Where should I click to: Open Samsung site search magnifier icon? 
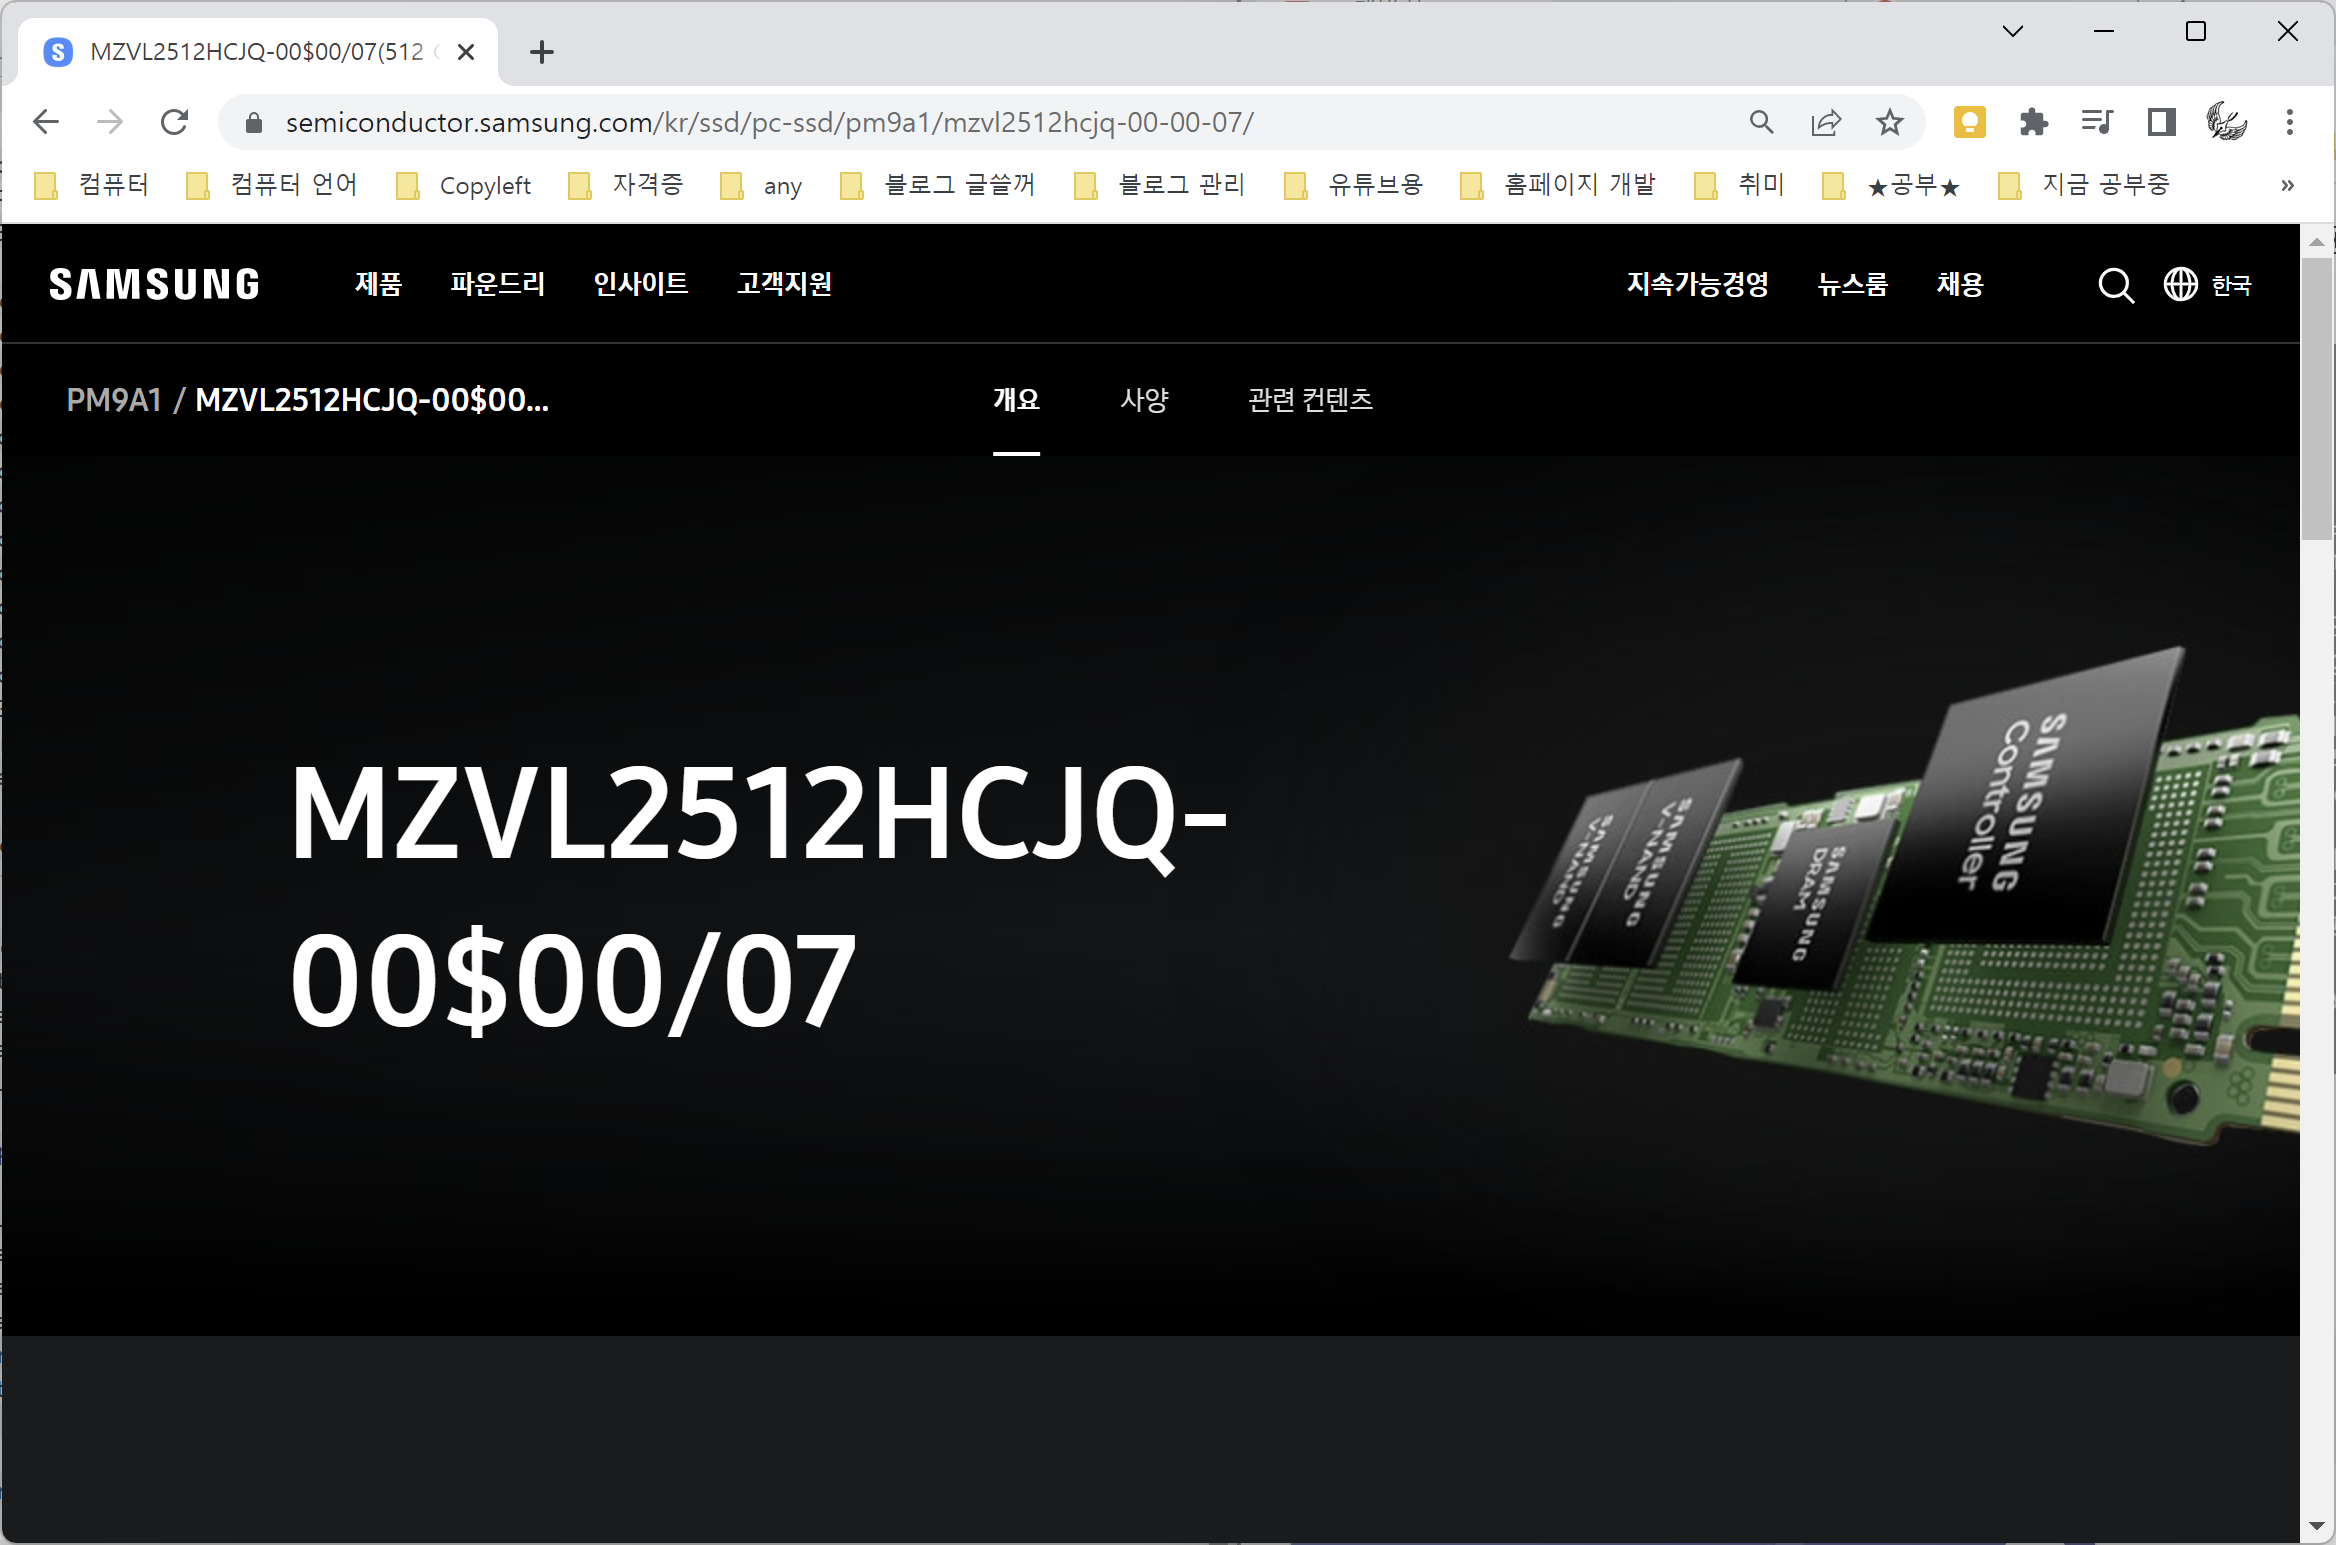tap(2115, 285)
